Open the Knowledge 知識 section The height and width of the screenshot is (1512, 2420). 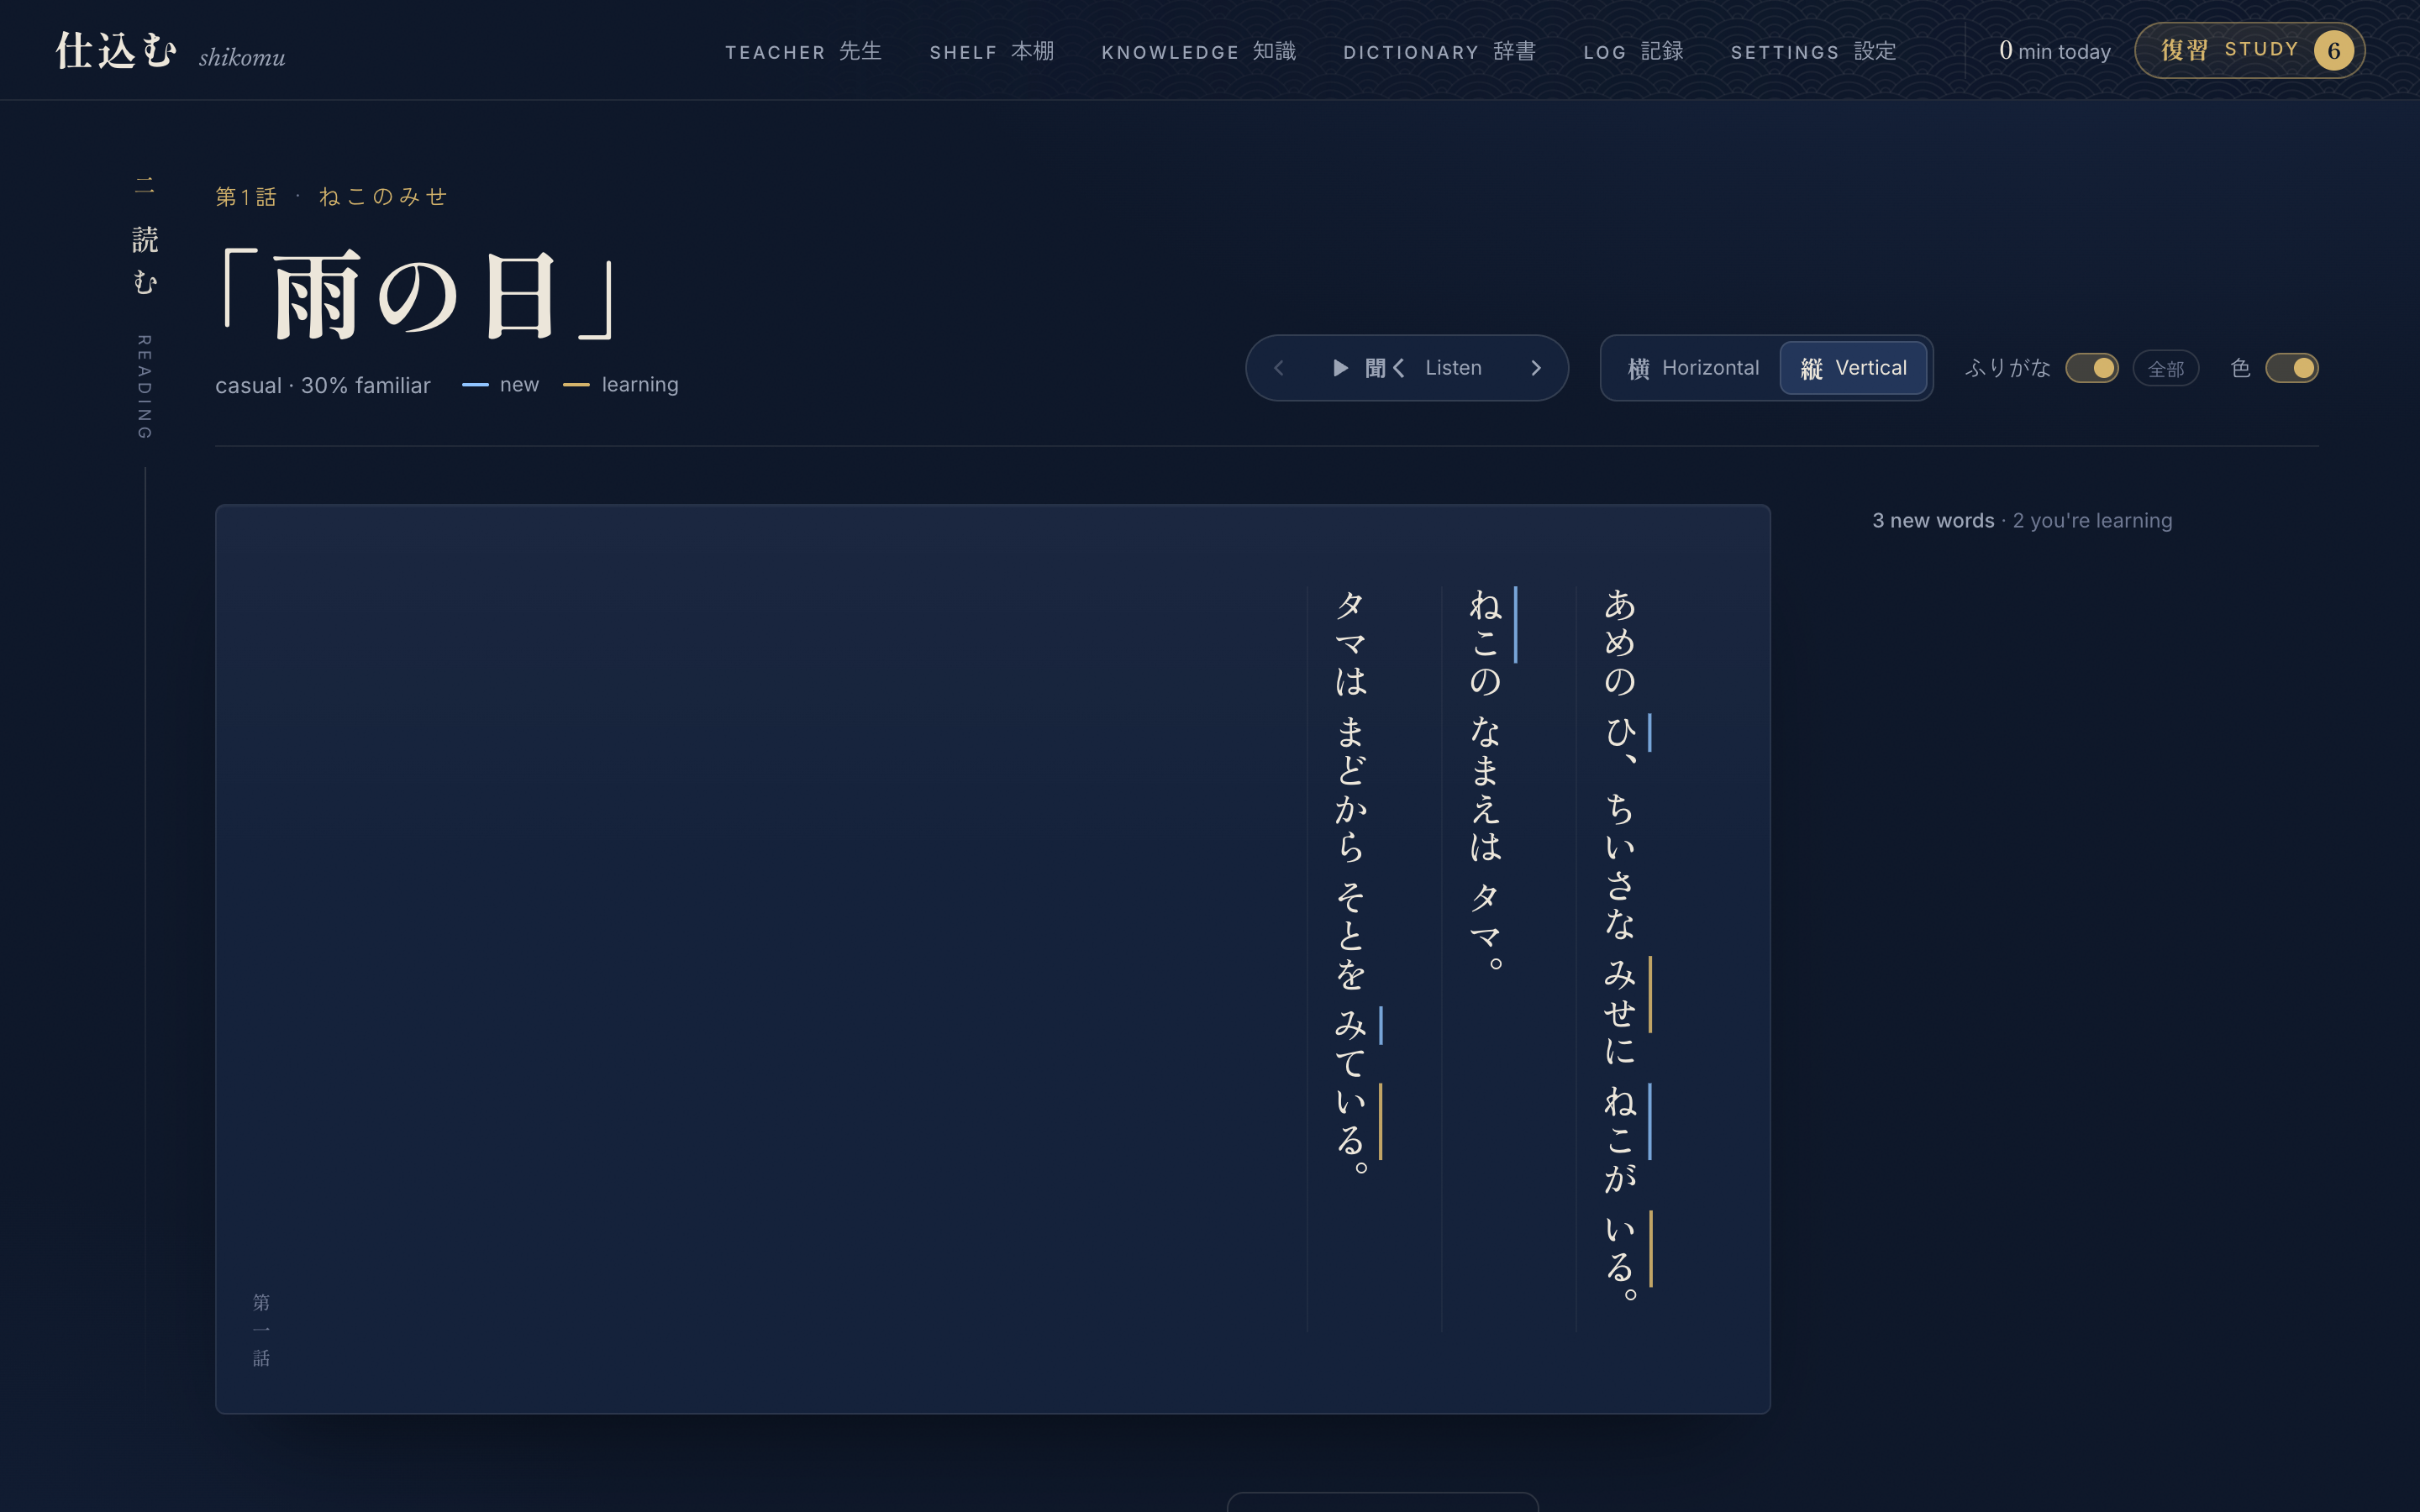coord(1198,51)
